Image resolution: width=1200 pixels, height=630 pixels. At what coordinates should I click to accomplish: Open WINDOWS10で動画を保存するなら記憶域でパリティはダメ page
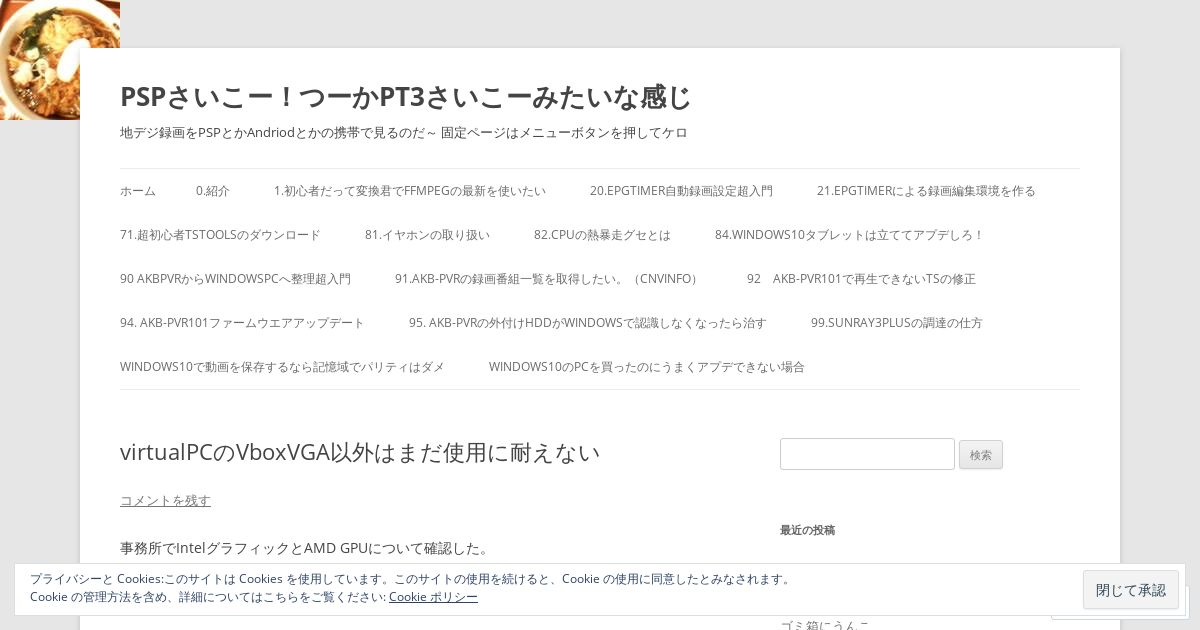[282, 367]
